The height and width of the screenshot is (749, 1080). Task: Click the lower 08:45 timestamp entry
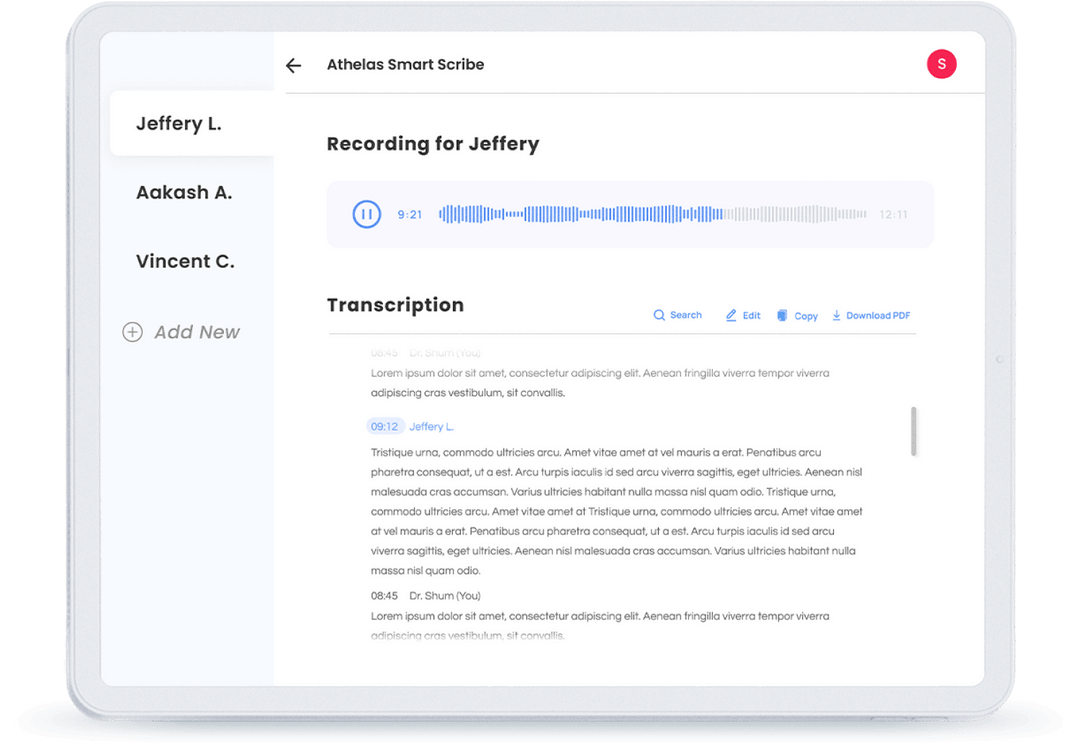click(x=384, y=596)
